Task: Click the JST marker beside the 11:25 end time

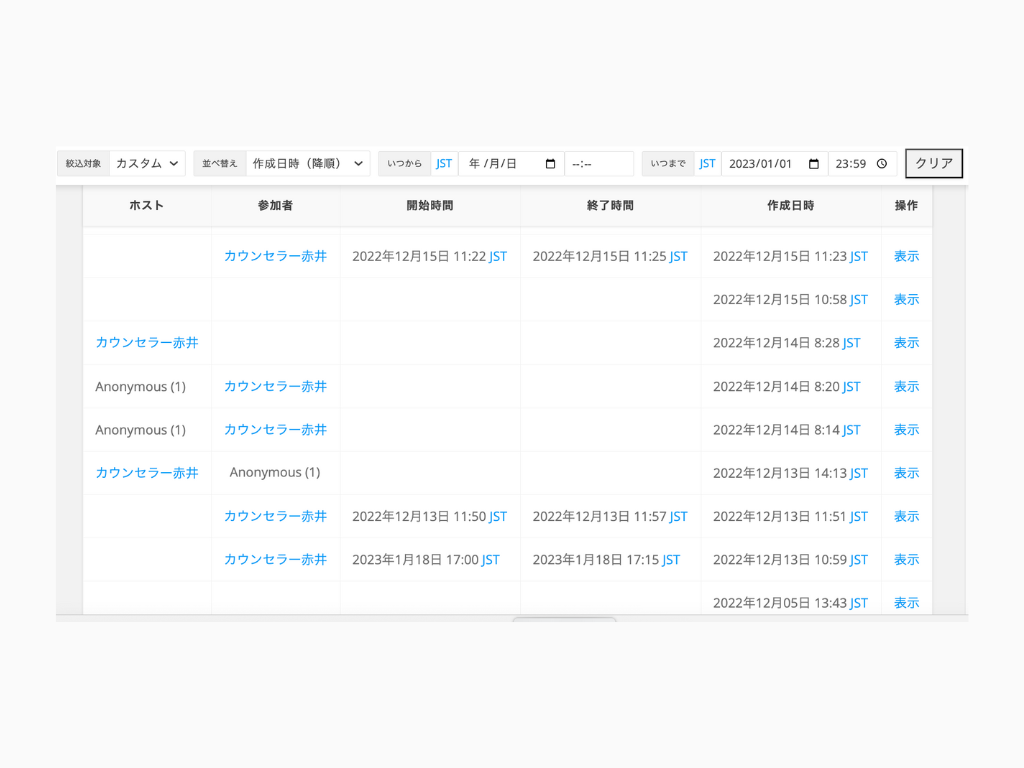Action: coord(678,256)
